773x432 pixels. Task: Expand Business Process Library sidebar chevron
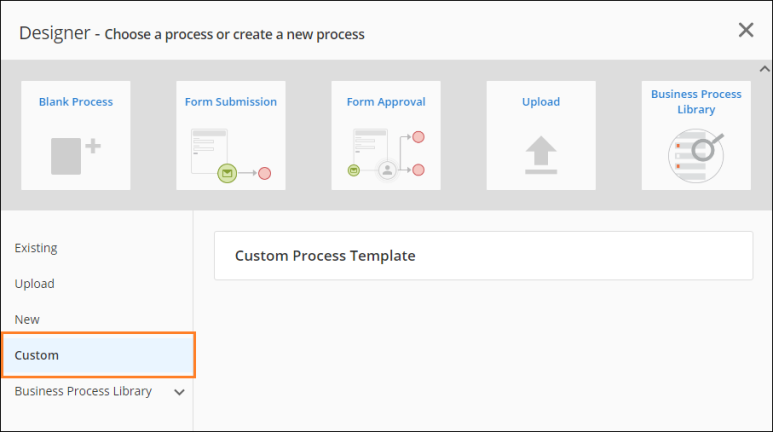point(179,392)
